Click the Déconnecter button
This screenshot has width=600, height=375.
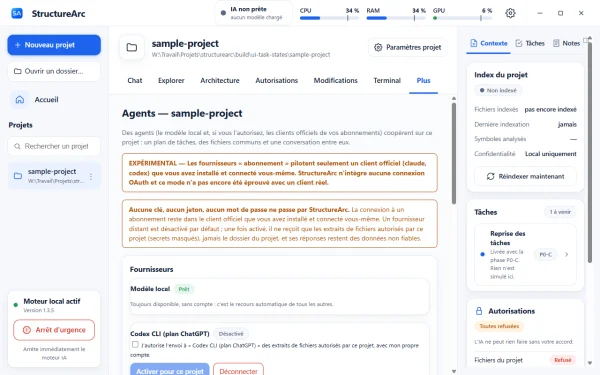pos(238,370)
